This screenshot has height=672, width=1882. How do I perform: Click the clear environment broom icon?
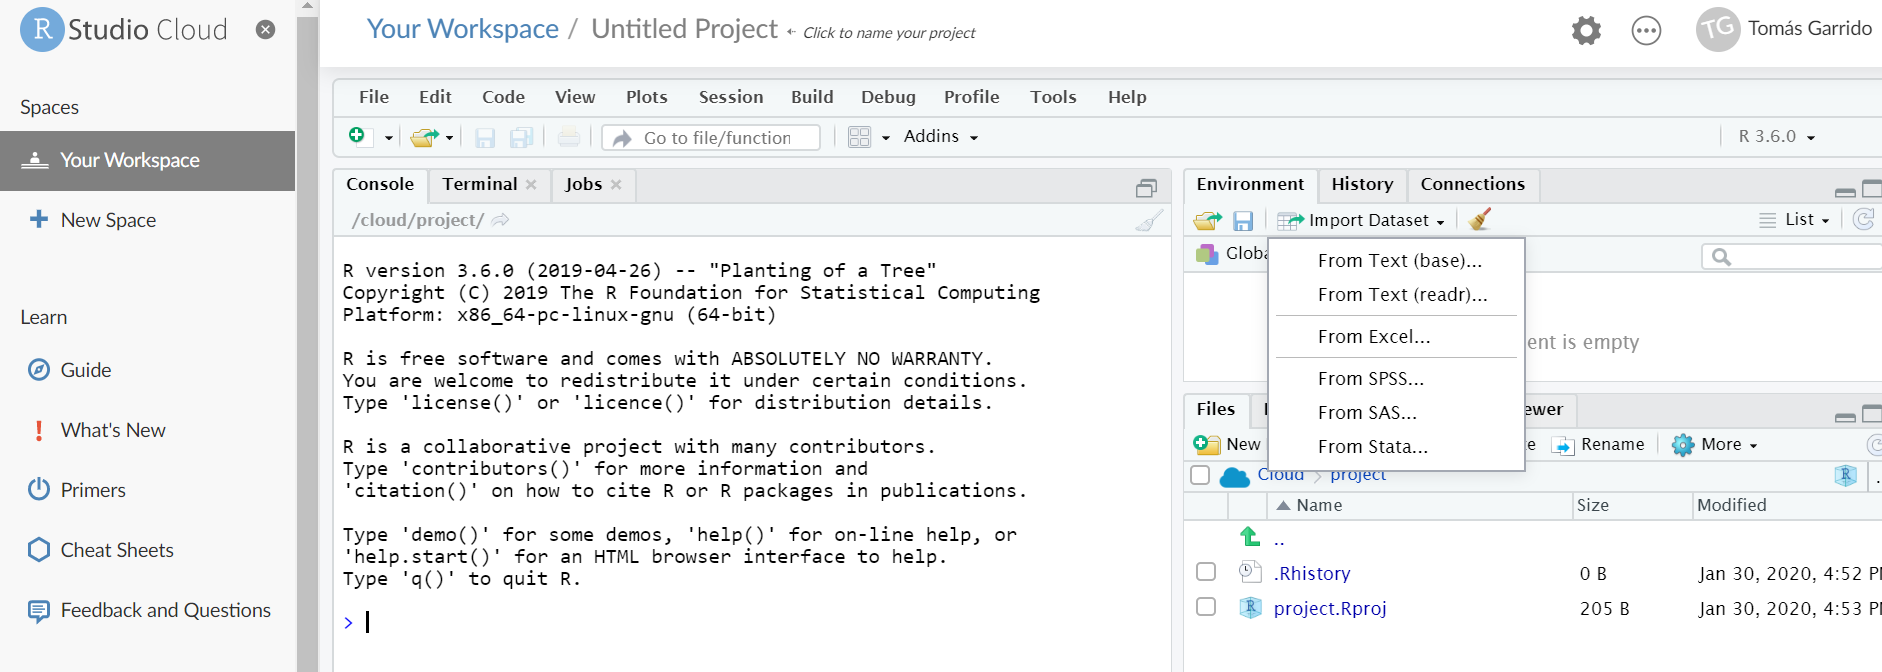tap(1480, 219)
